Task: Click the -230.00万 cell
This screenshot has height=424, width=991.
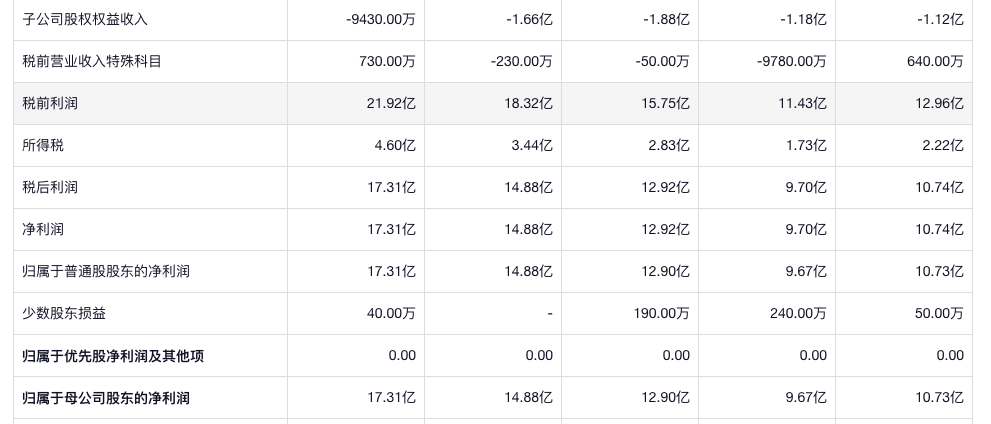Action: tap(522, 61)
